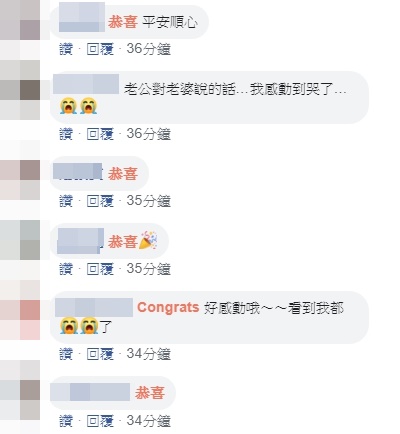Screen dimensions: 400x434
Task: Open 34分鐘 timestamp under Congrats comment
Action: (149, 354)
